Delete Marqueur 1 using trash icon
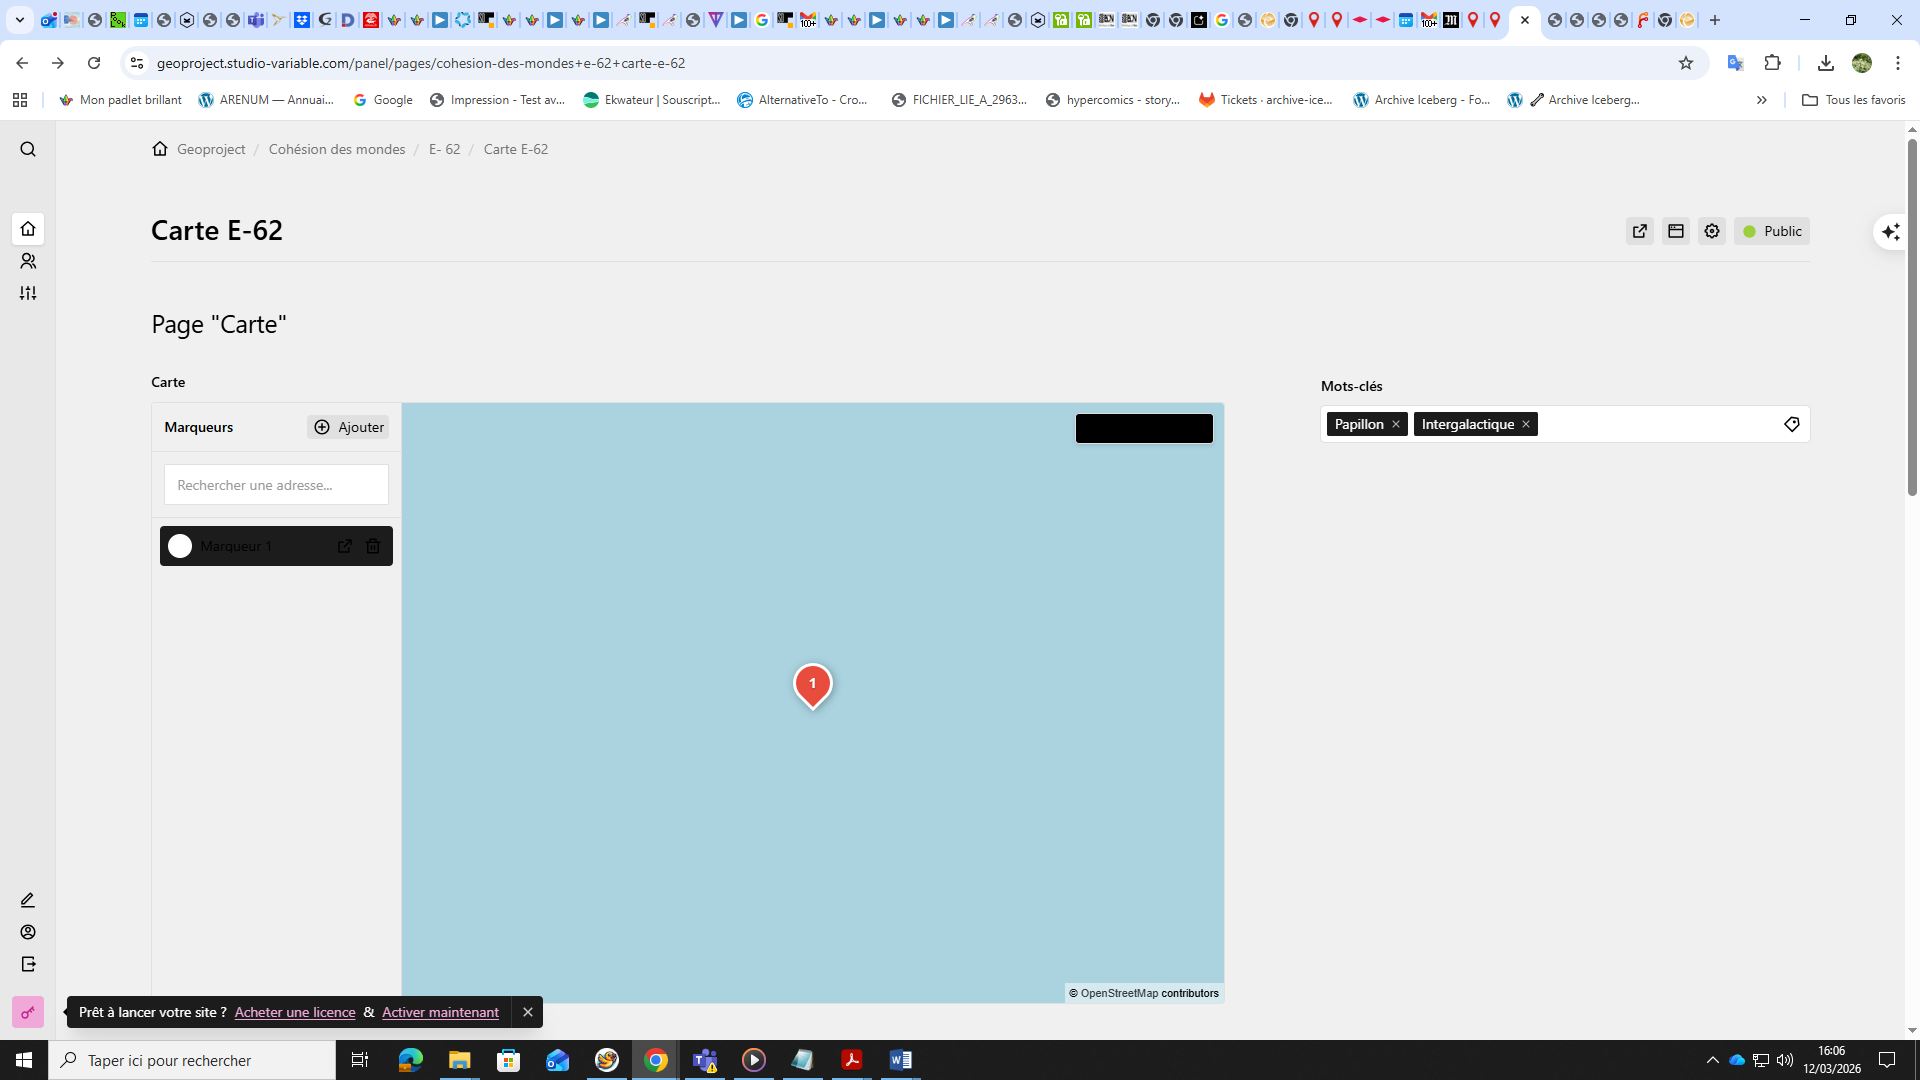1920x1080 pixels. click(x=373, y=546)
